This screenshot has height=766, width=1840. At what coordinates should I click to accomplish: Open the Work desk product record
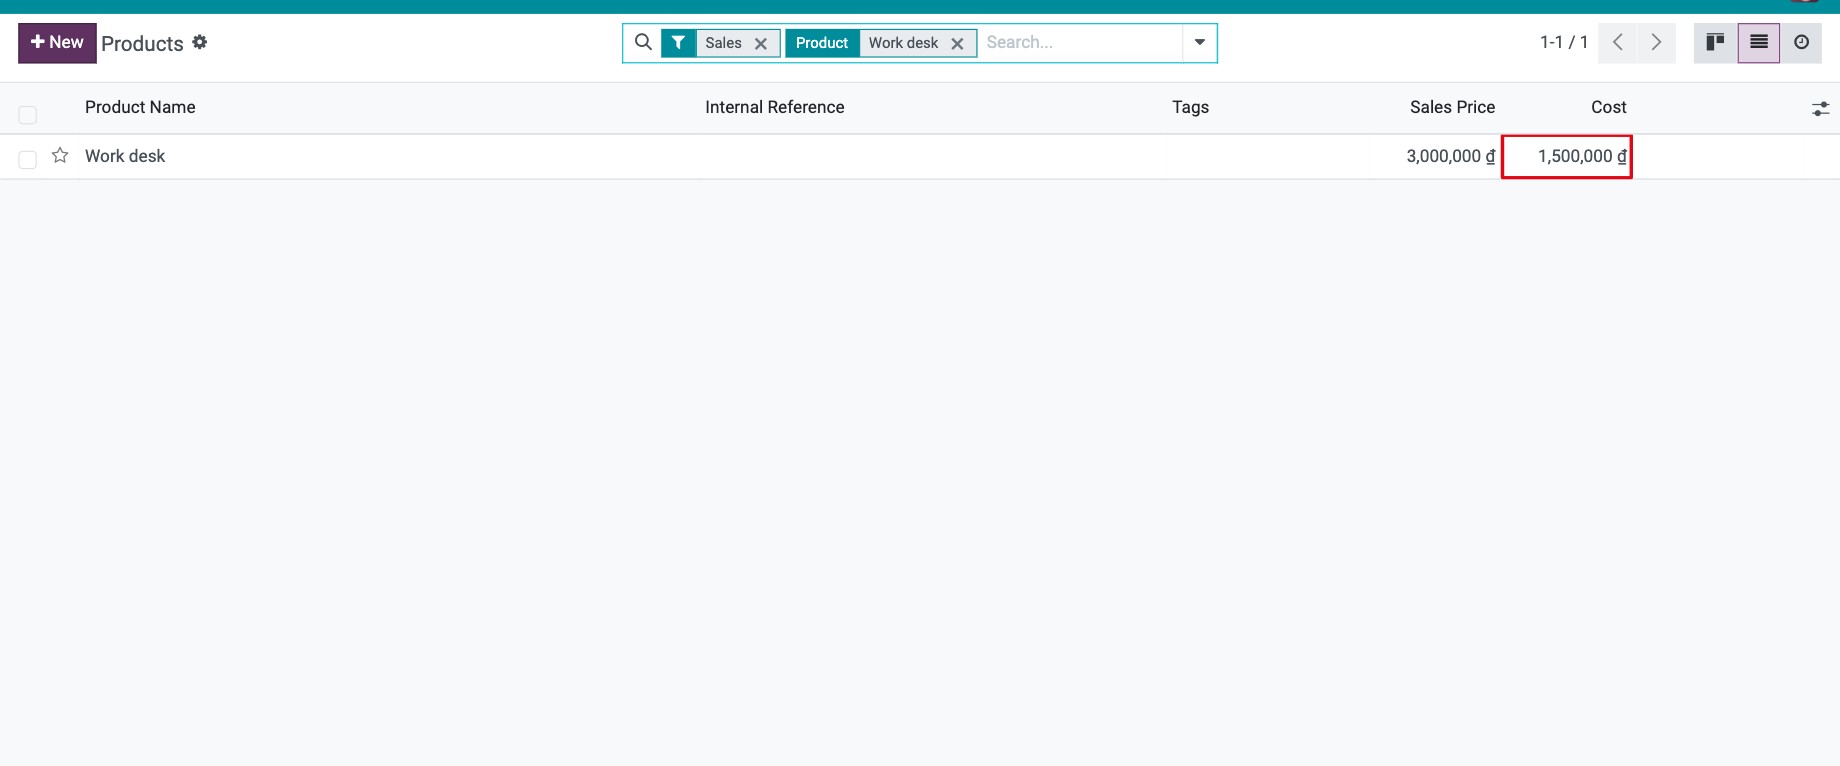tap(125, 156)
